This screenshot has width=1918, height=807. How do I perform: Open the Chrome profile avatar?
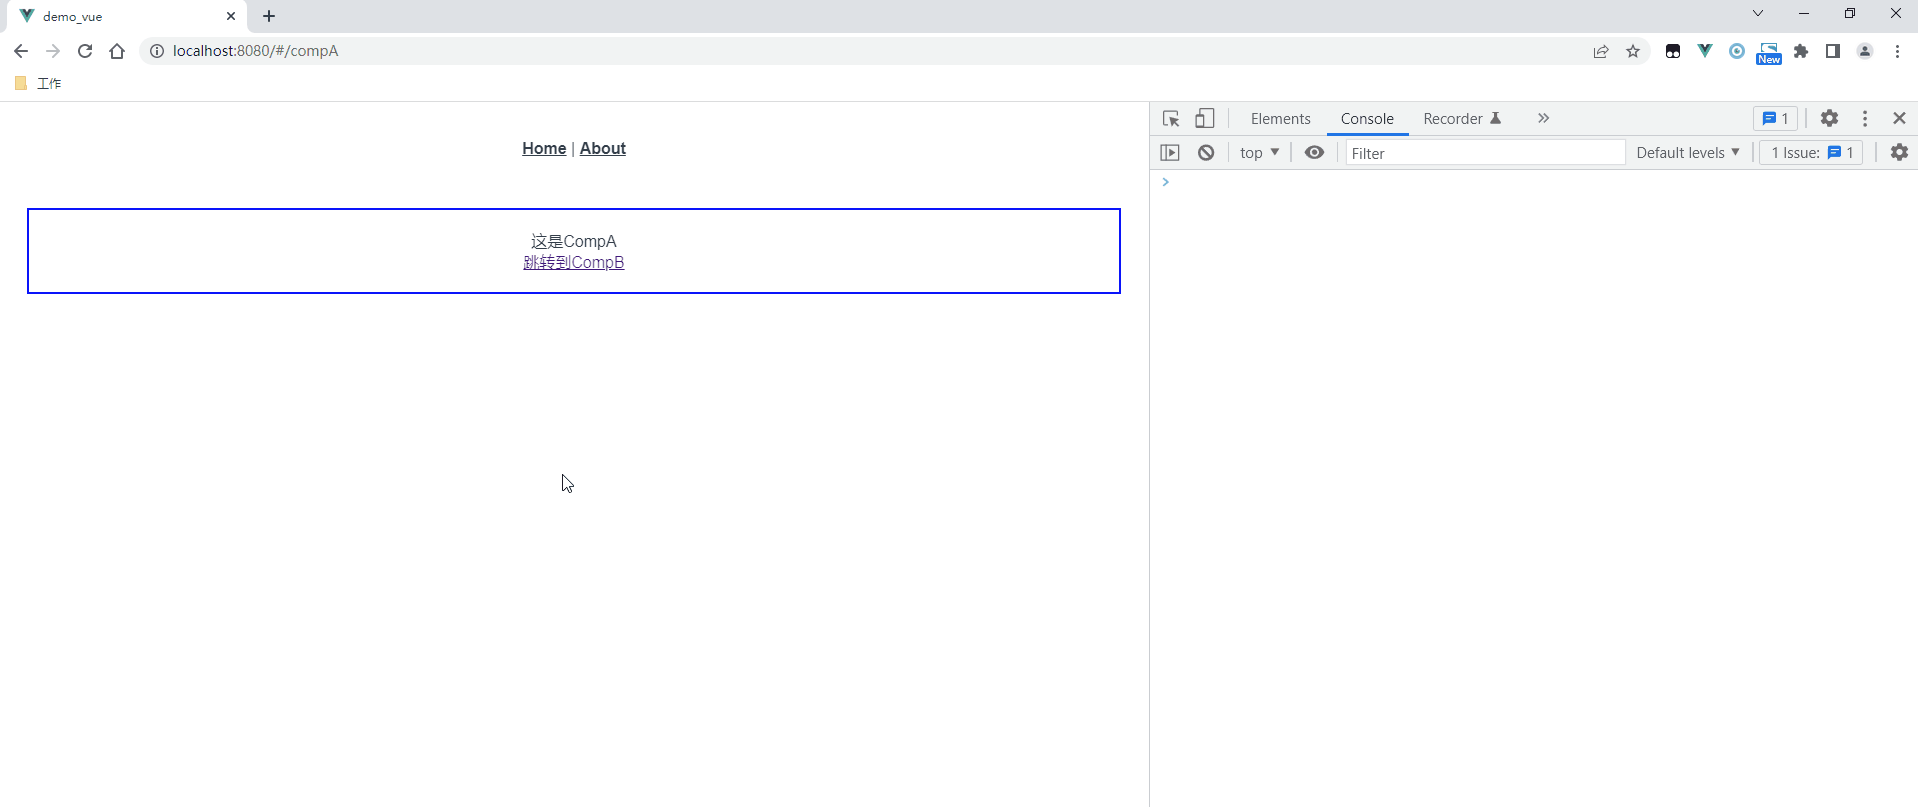1865,51
